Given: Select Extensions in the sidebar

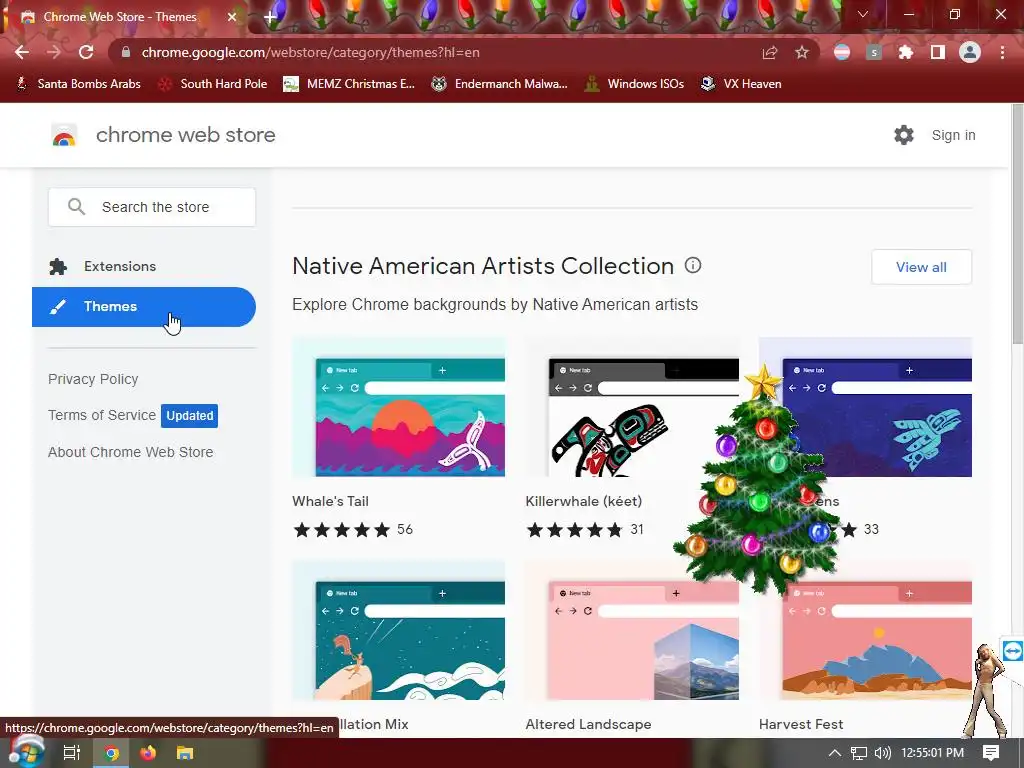Looking at the screenshot, I should tap(144, 266).
